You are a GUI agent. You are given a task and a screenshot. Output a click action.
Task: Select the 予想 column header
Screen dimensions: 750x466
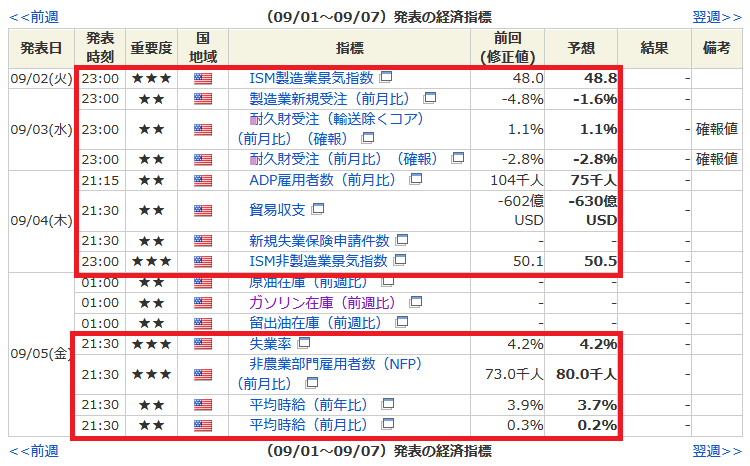(x=581, y=48)
